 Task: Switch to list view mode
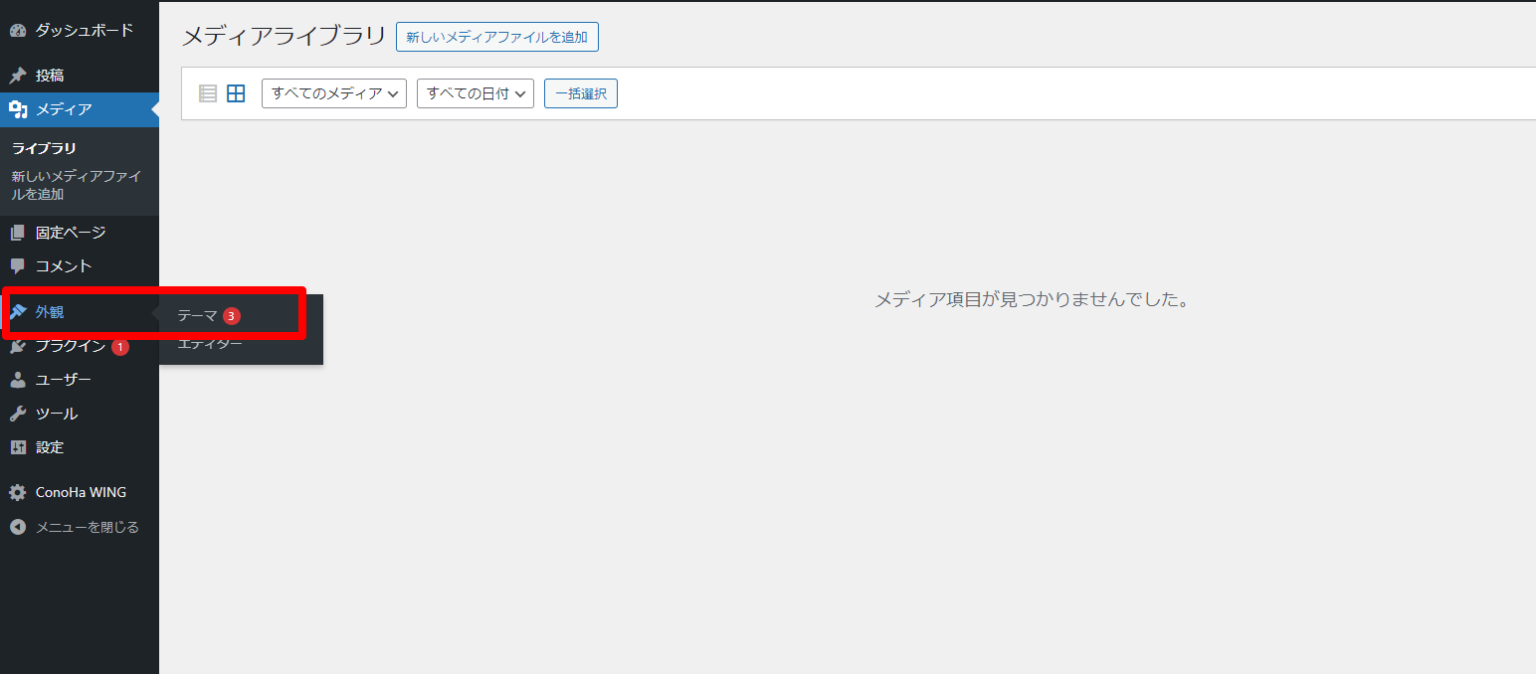[x=208, y=94]
